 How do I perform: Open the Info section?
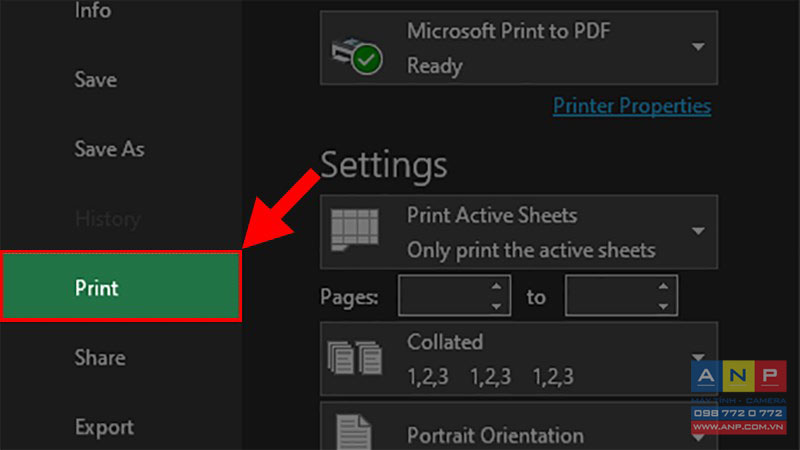92,10
